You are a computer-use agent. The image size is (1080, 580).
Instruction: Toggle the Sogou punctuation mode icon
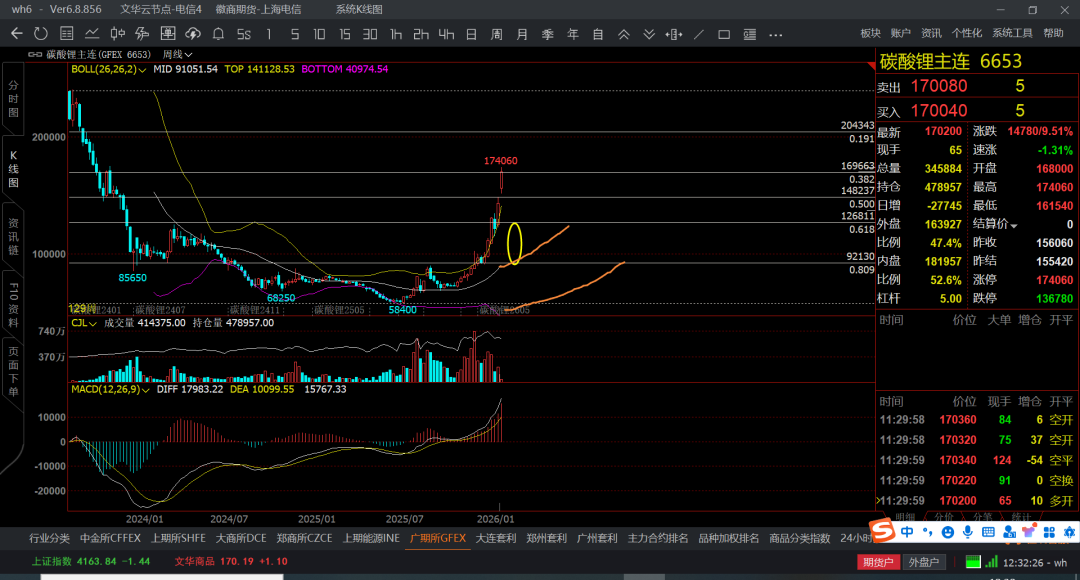[928, 532]
